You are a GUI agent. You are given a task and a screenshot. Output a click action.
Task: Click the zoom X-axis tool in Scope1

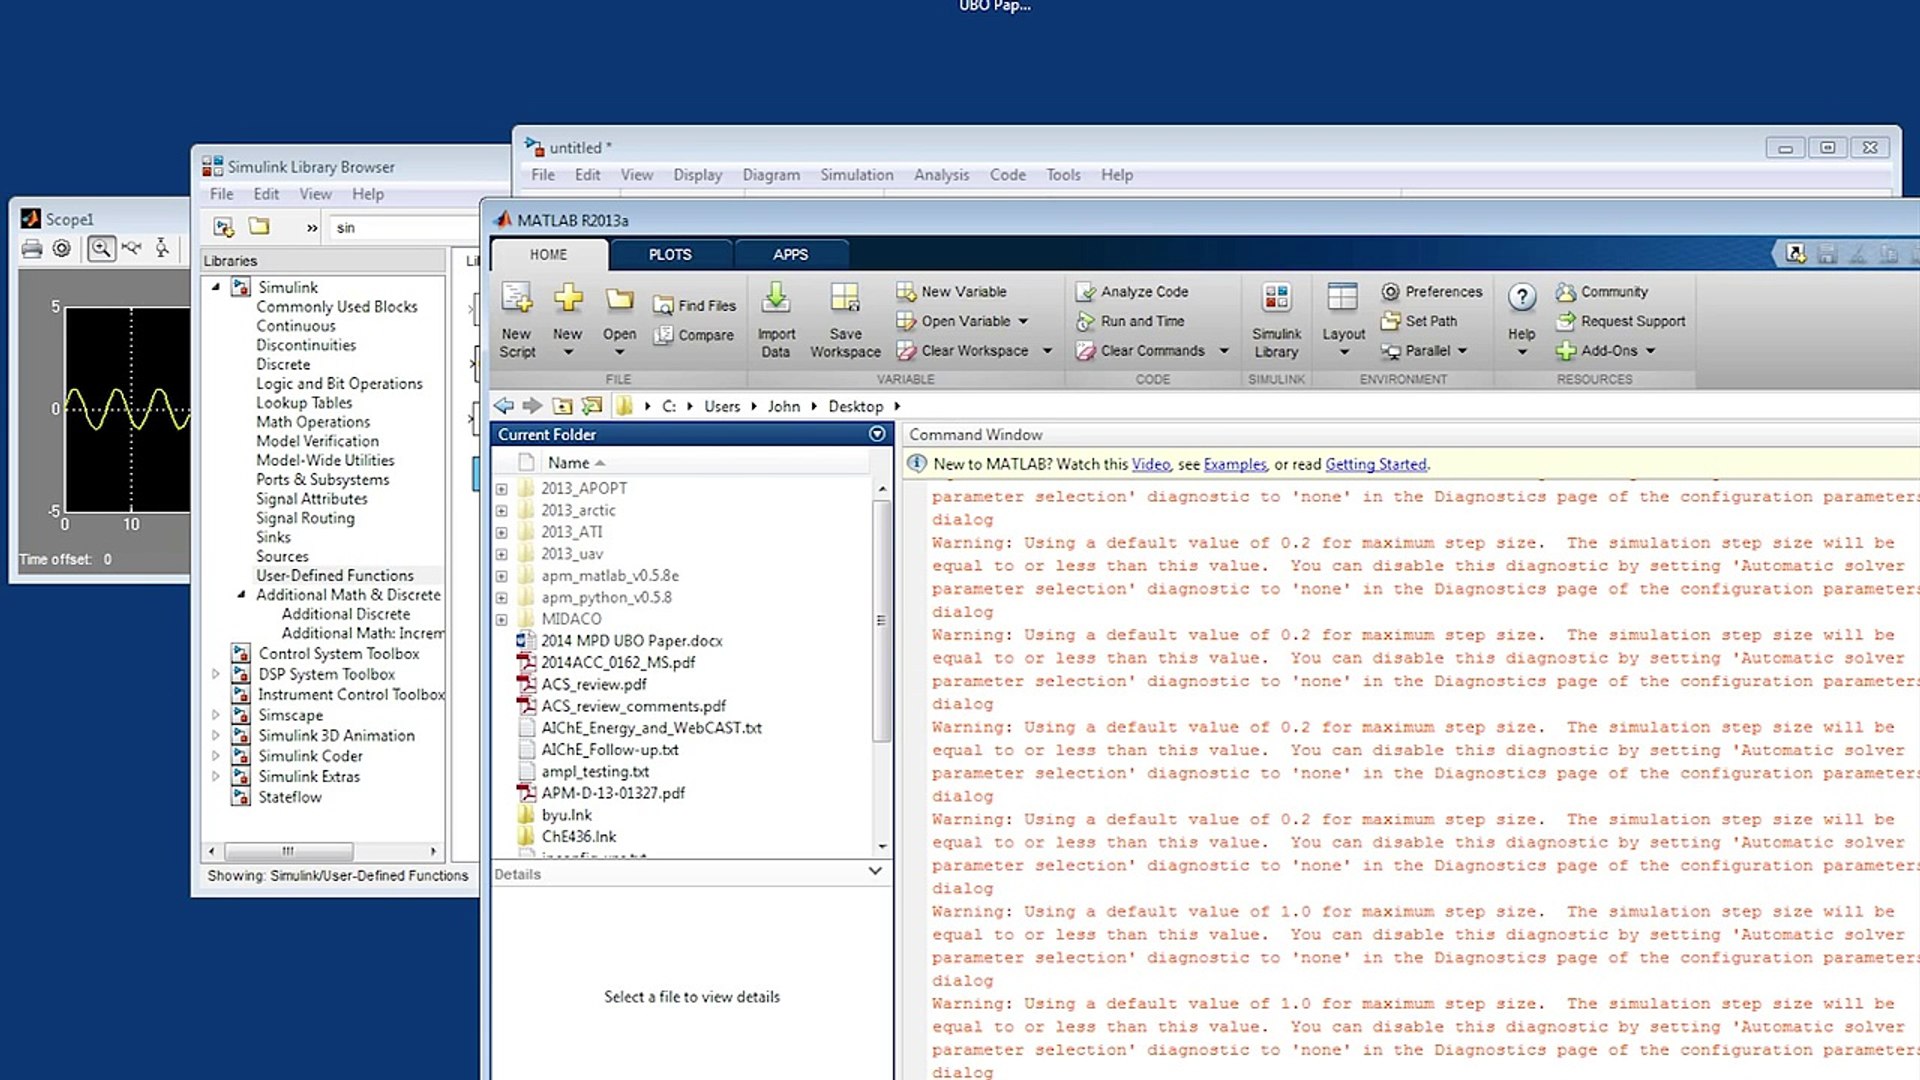132,249
